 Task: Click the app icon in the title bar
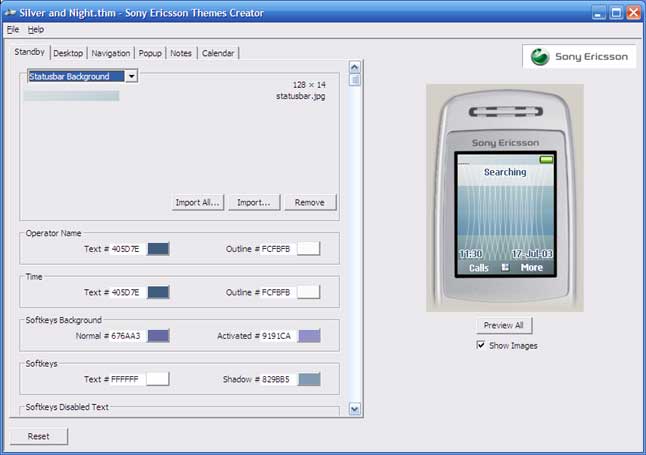pos(10,13)
